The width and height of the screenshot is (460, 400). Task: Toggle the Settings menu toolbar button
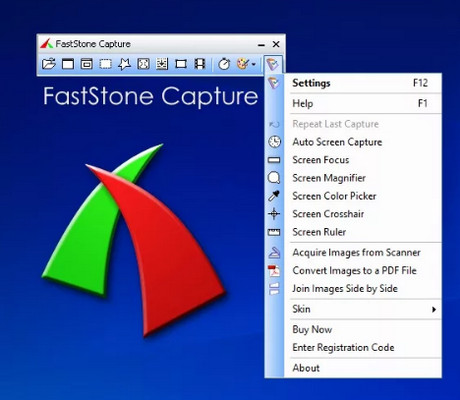[273, 64]
